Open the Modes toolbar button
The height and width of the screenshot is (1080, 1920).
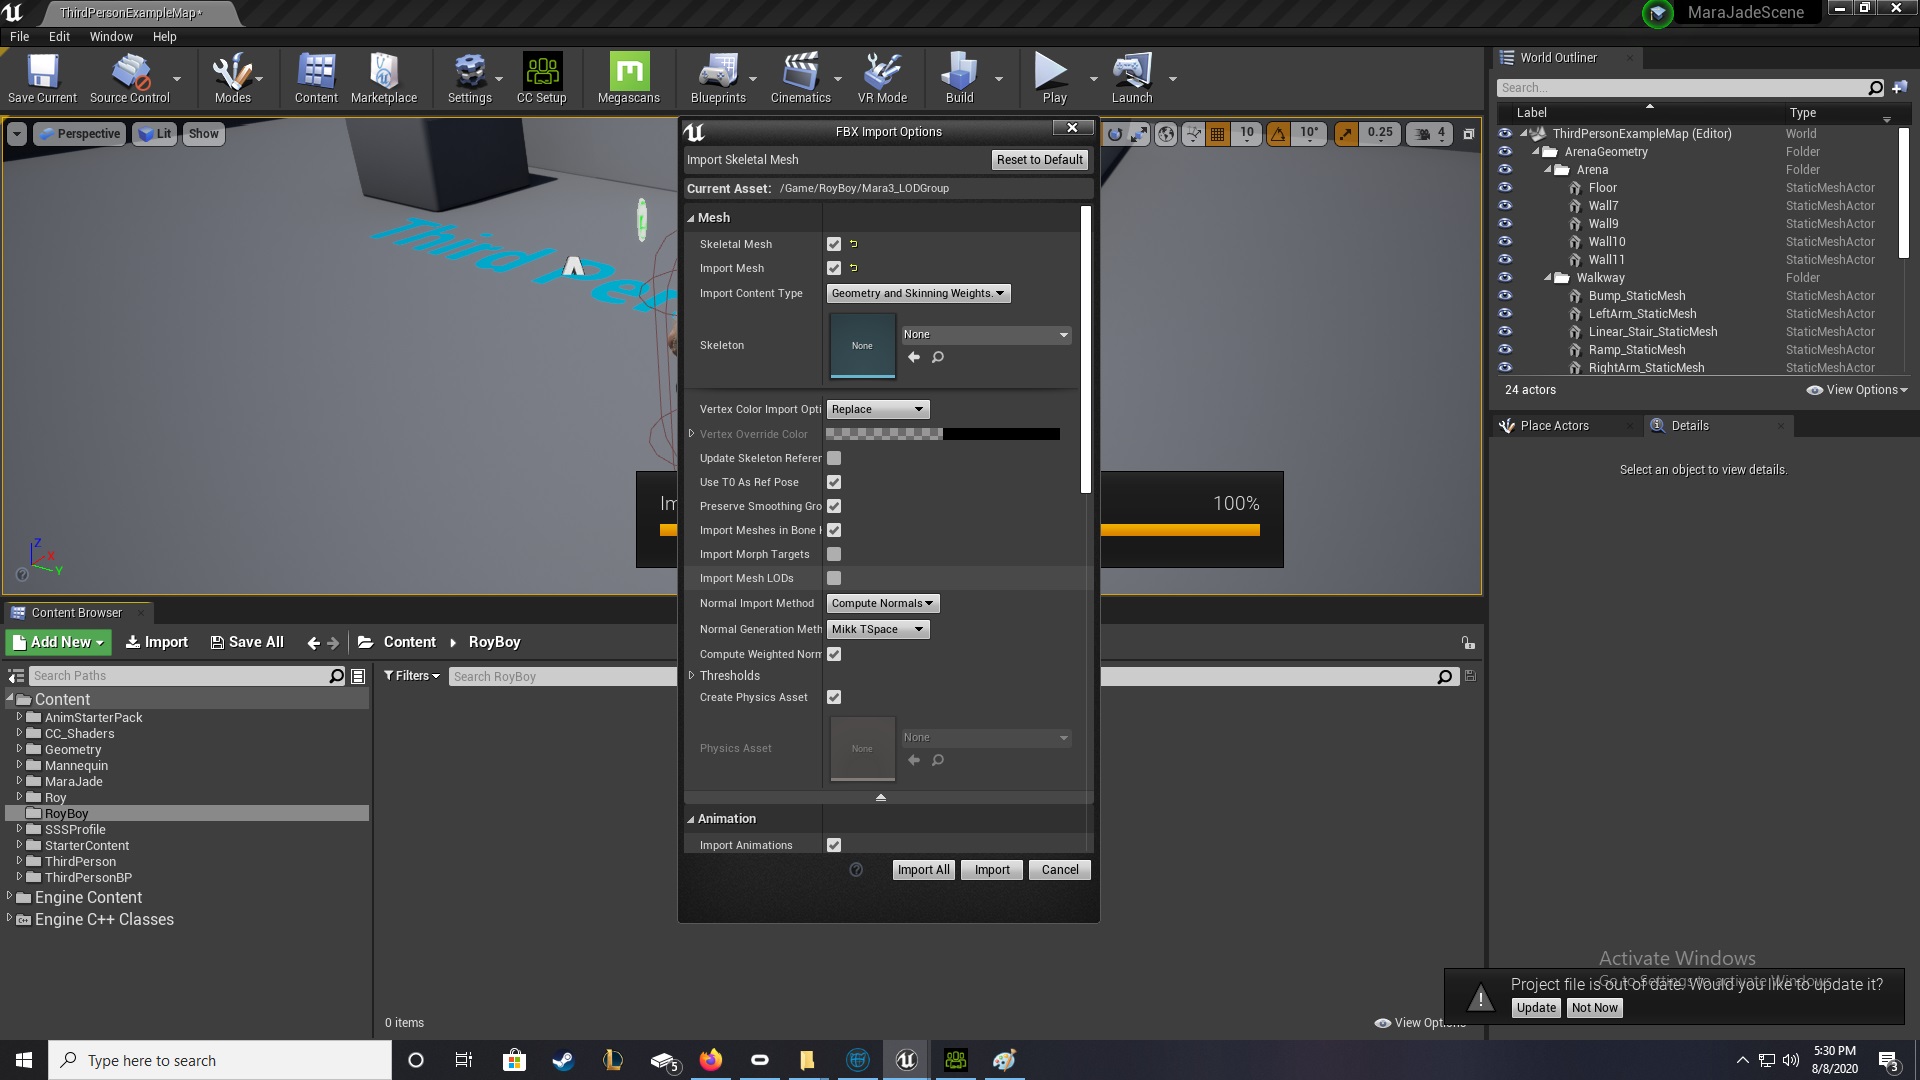[232, 78]
